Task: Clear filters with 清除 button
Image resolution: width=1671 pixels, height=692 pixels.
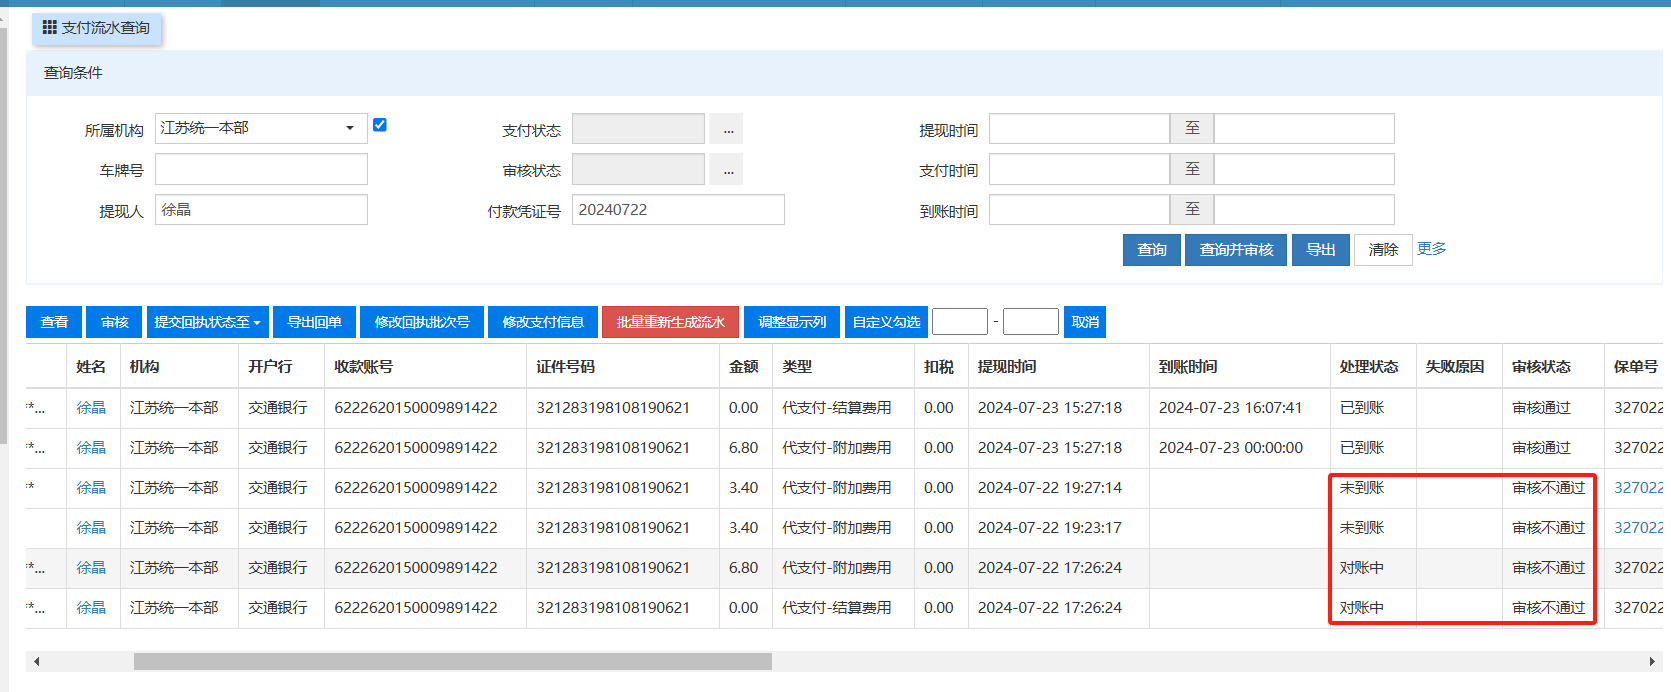Action: click(1383, 250)
